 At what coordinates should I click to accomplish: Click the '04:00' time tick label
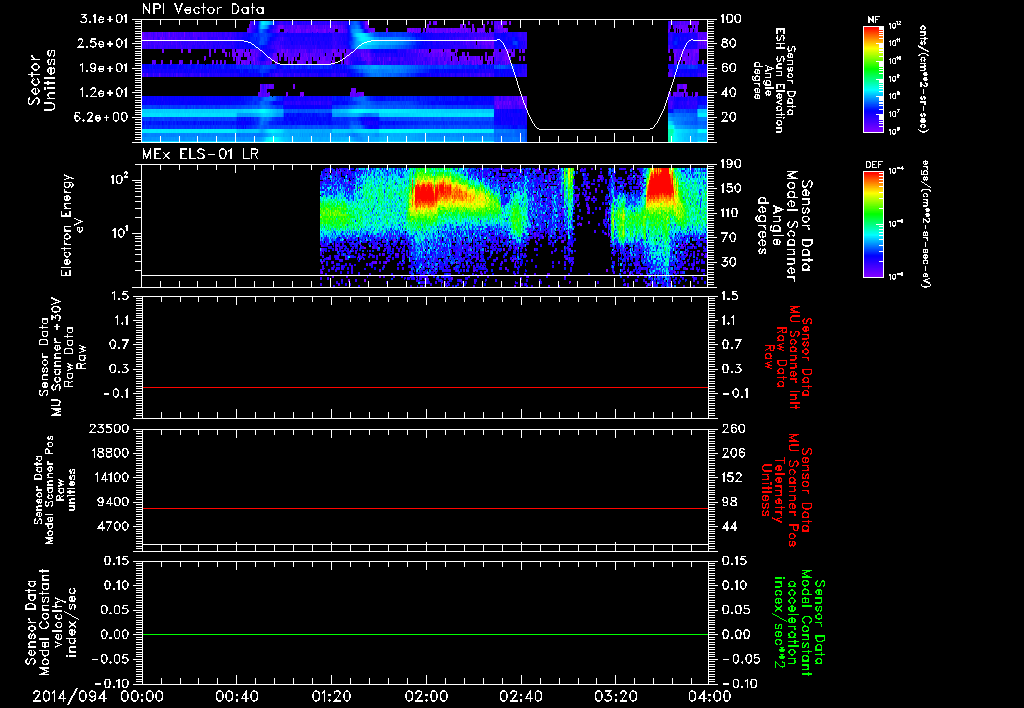(x=709, y=696)
